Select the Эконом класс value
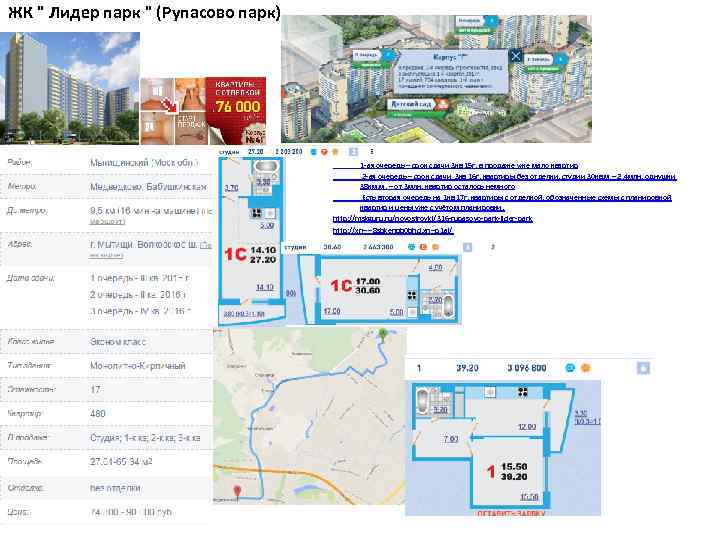 click(x=118, y=342)
